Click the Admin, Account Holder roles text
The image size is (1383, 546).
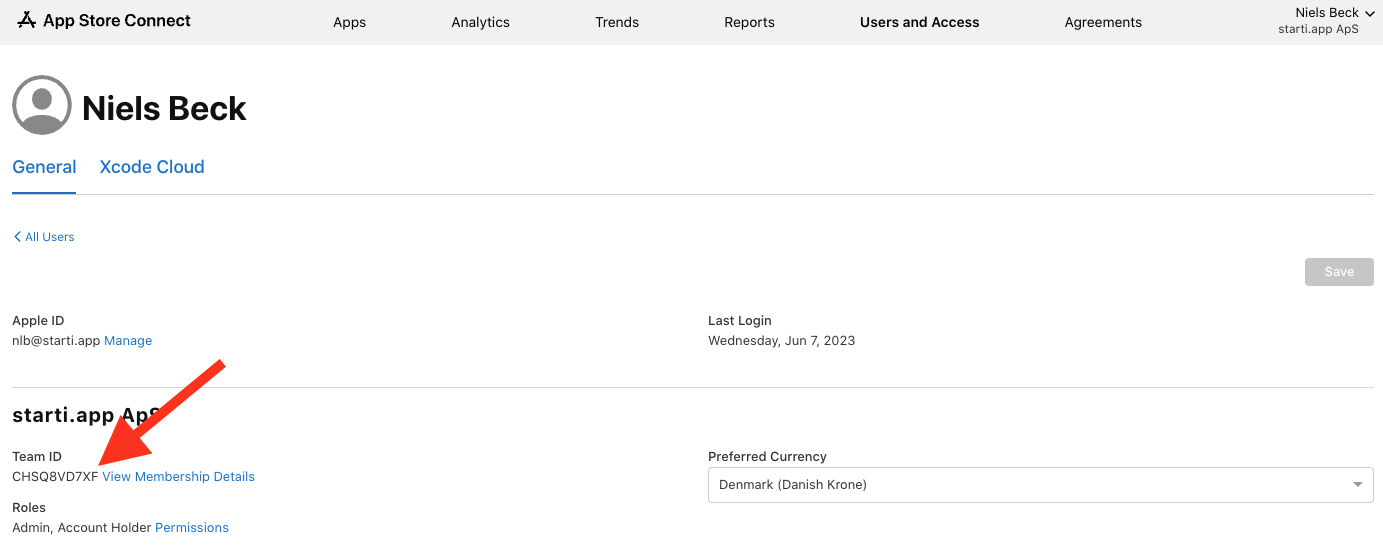click(82, 528)
